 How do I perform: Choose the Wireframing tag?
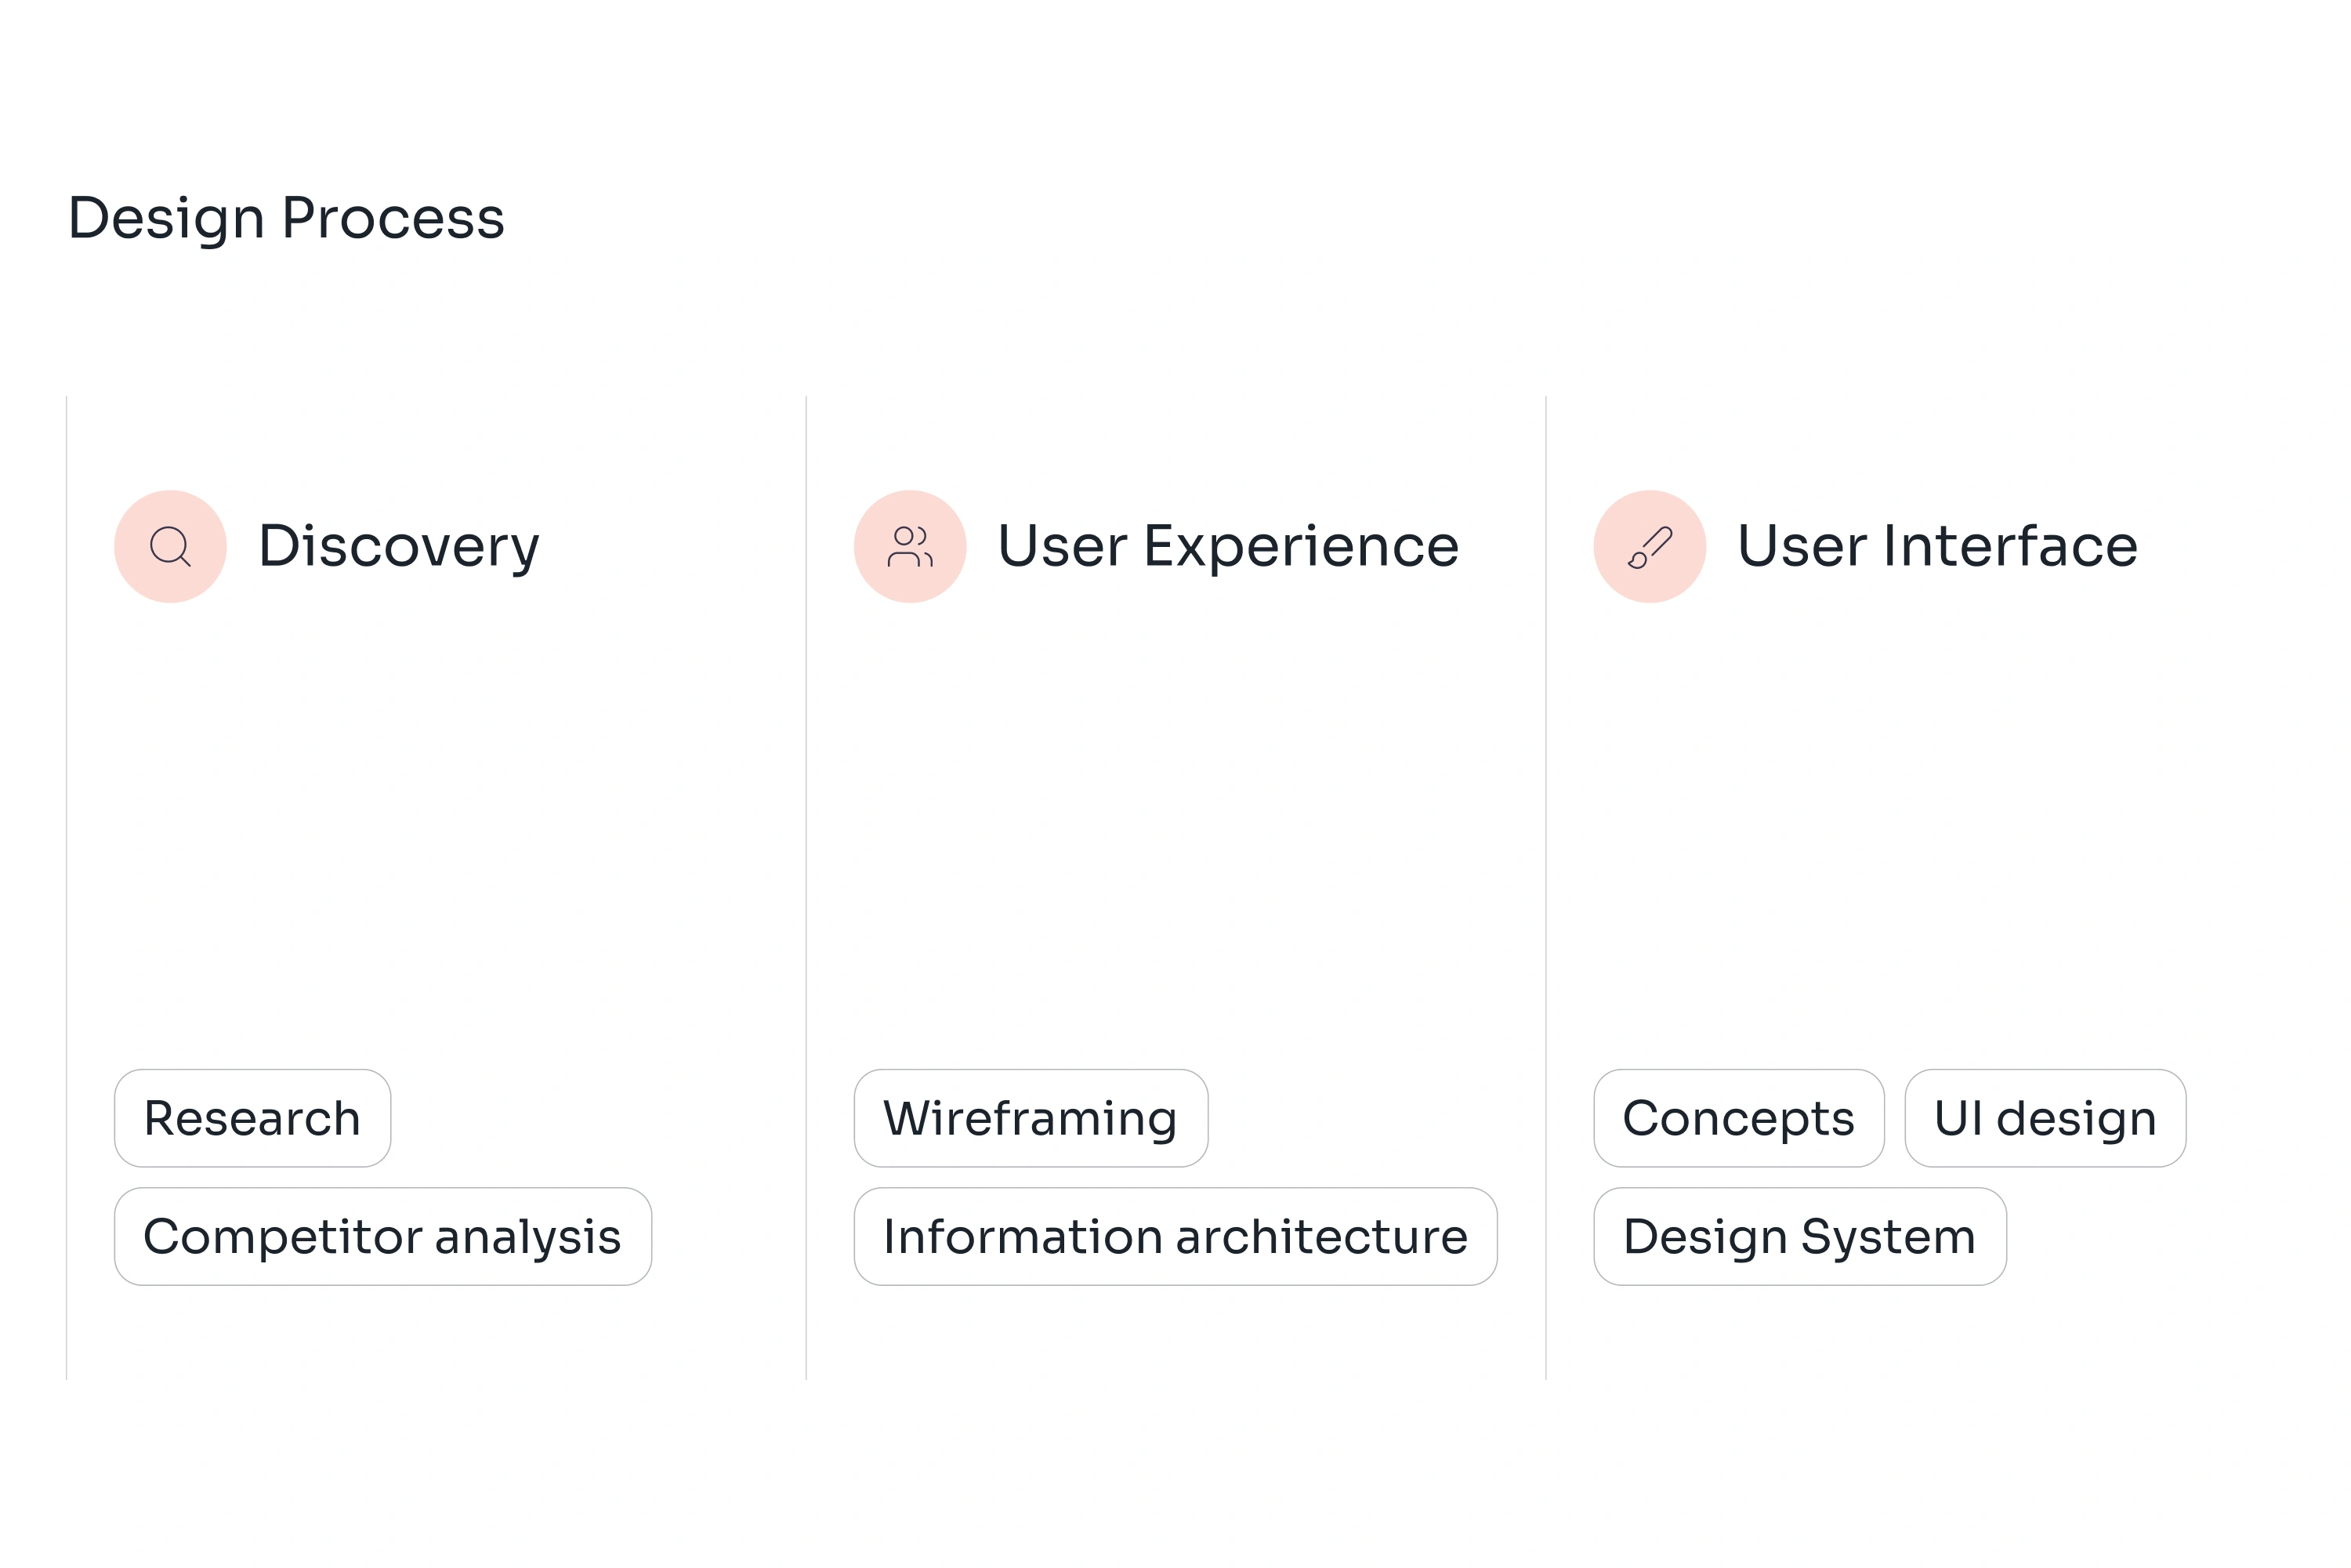[1030, 1118]
